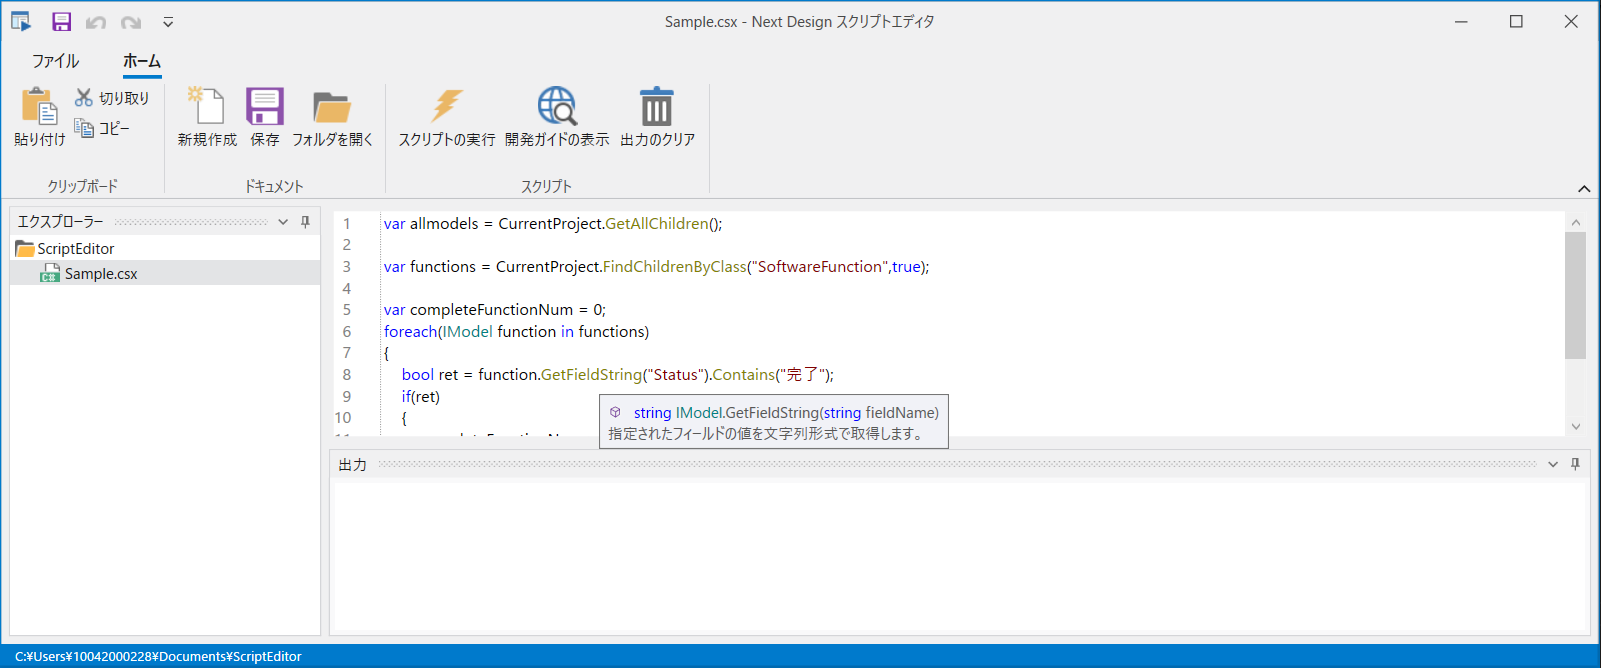This screenshot has width=1601, height=668.
Task: Click the undo arrow in title bar
Action: [96, 22]
